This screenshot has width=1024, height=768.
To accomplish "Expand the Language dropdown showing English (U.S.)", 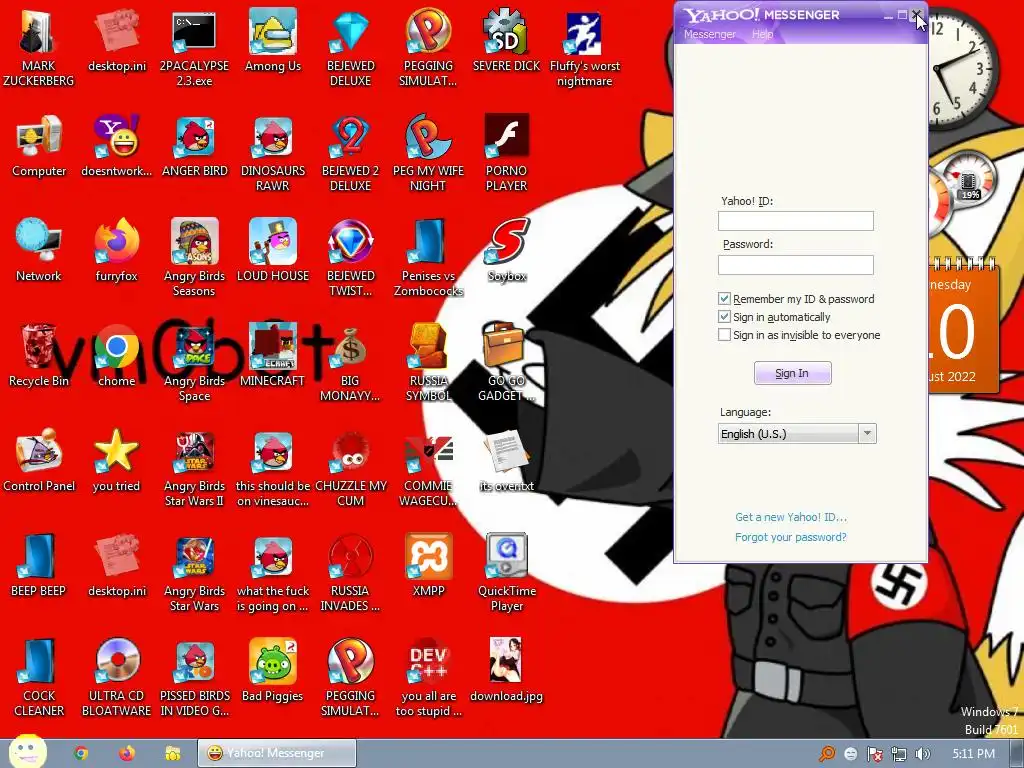I will click(x=797, y=434).
